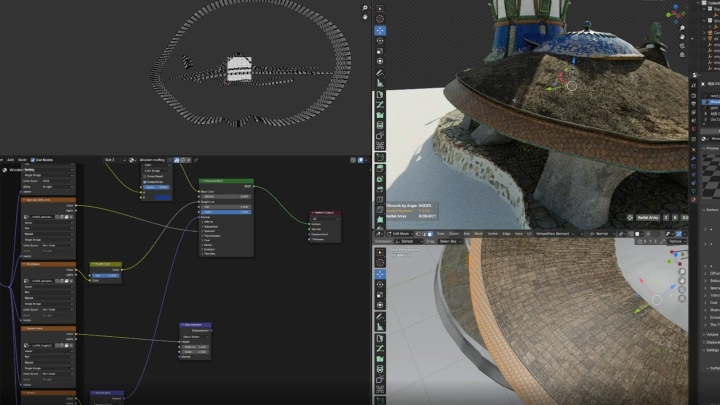Open the Node menu in node editor
The image size is (720, 405).
coord(23,159)
